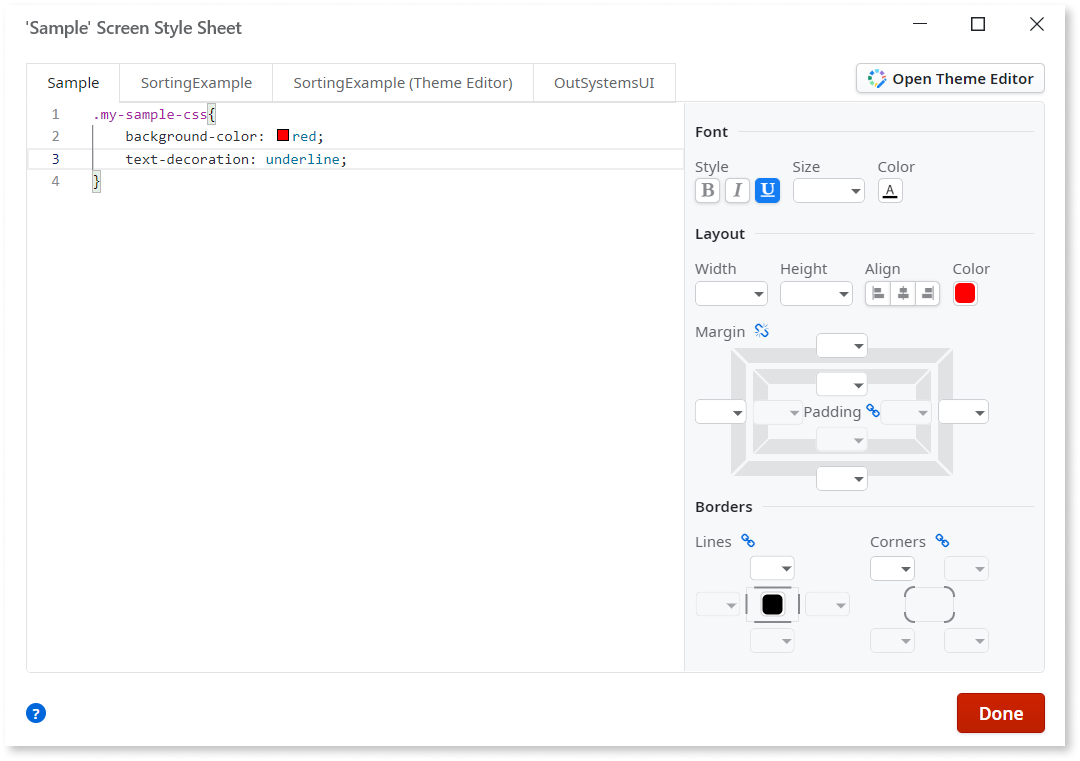Click the border Lines link icon
The height and width of the screenshot is (761, 1080).
tap(748, 541)
